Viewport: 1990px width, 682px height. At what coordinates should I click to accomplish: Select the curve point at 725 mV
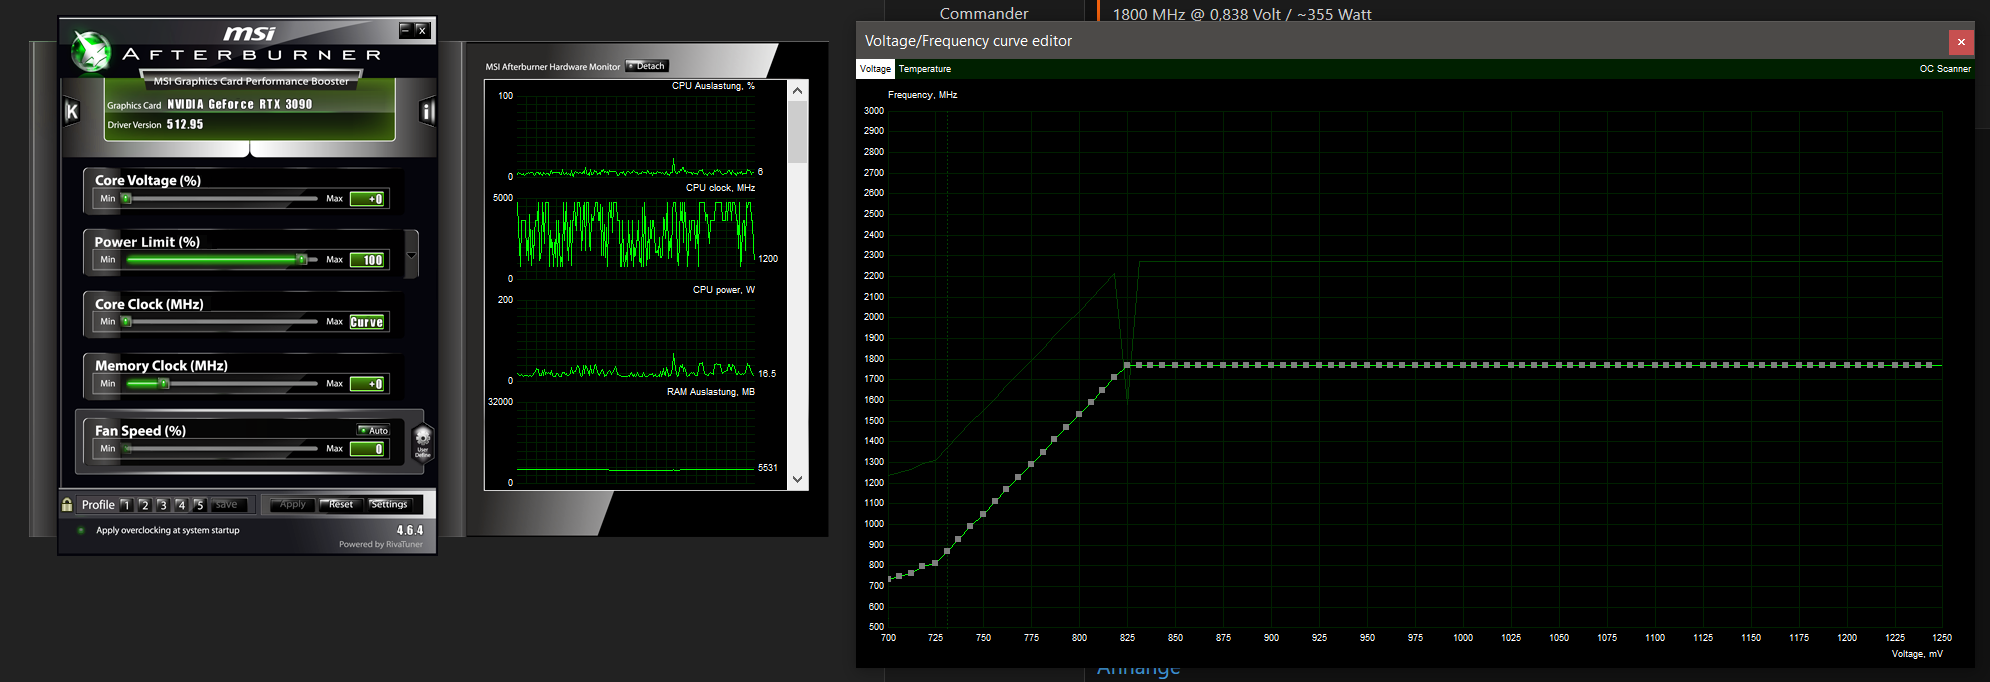tap(935, 563)
